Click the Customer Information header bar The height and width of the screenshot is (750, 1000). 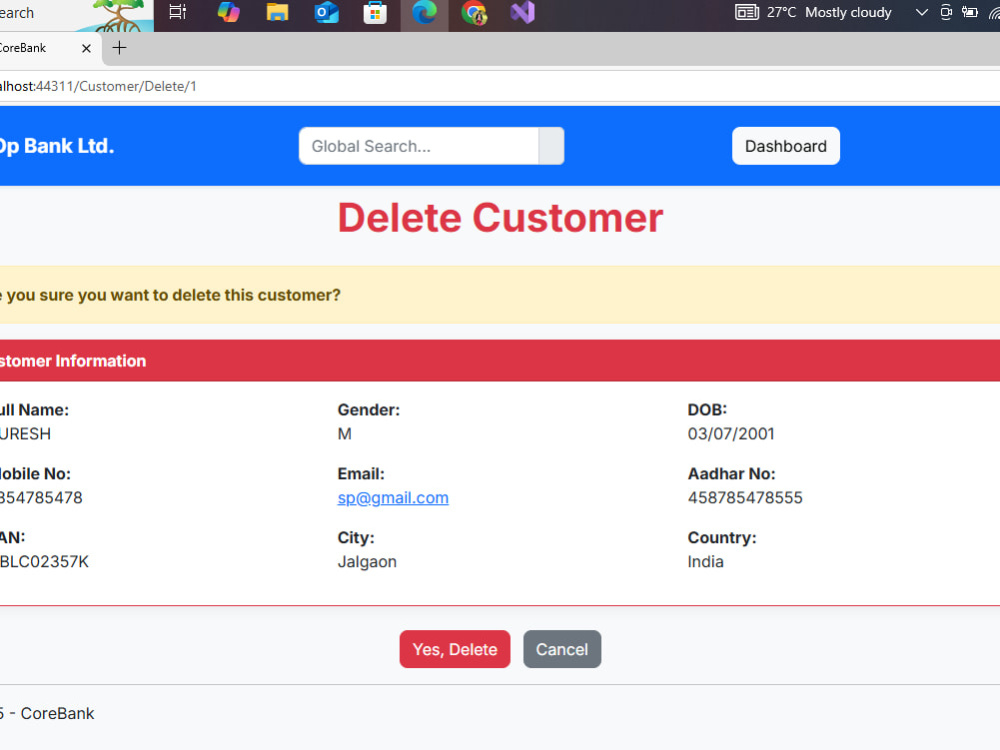500,361
